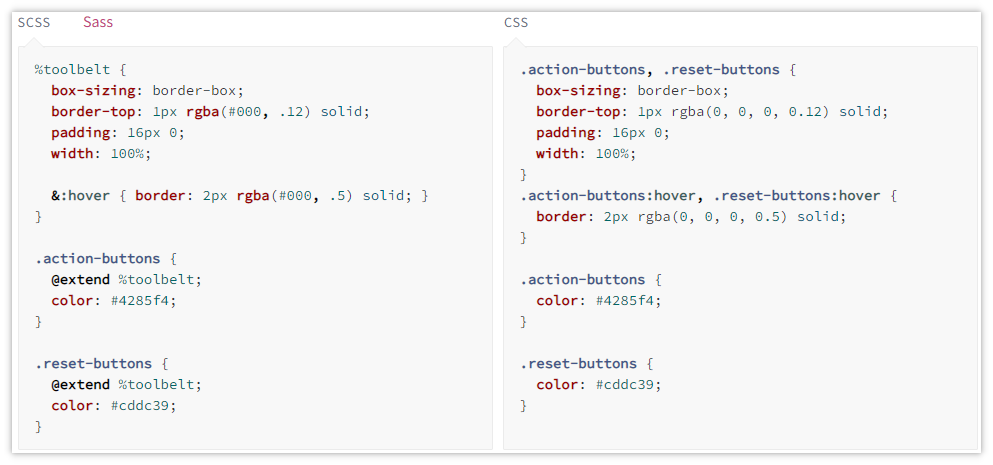Click @extend inside SCSS .action-buttons block
This screenshot has width=993, height=465.
(x=80, y=280)
